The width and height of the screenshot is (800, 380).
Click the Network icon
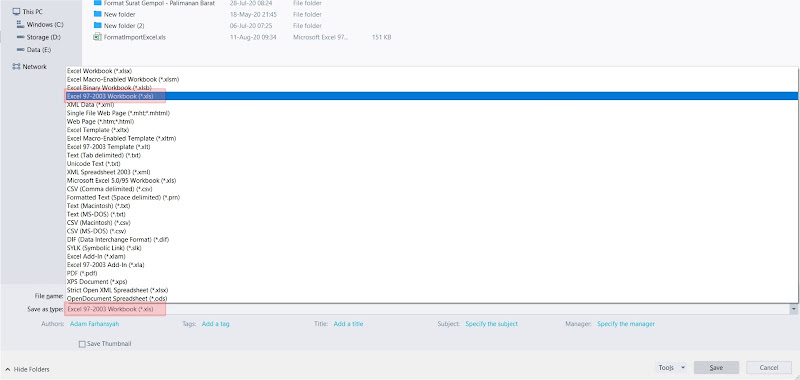pyautogui.click(x=16, y=67)
